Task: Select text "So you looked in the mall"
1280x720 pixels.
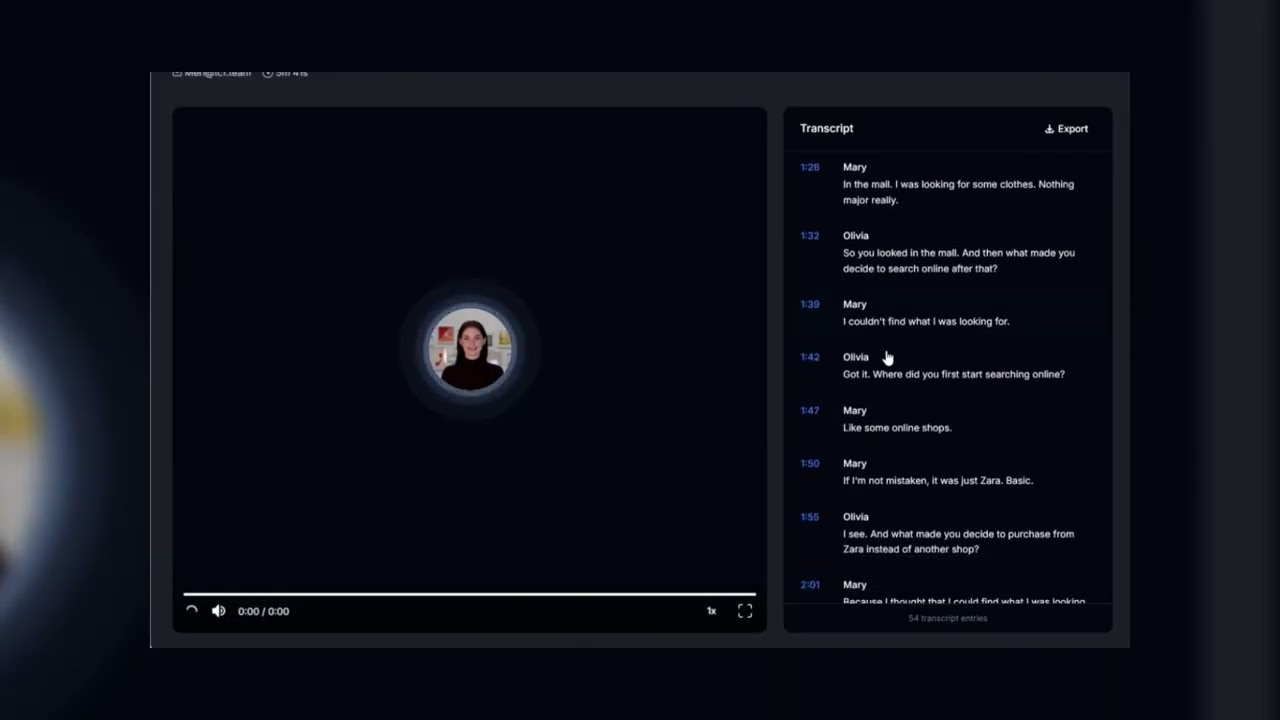Action: 899,253
